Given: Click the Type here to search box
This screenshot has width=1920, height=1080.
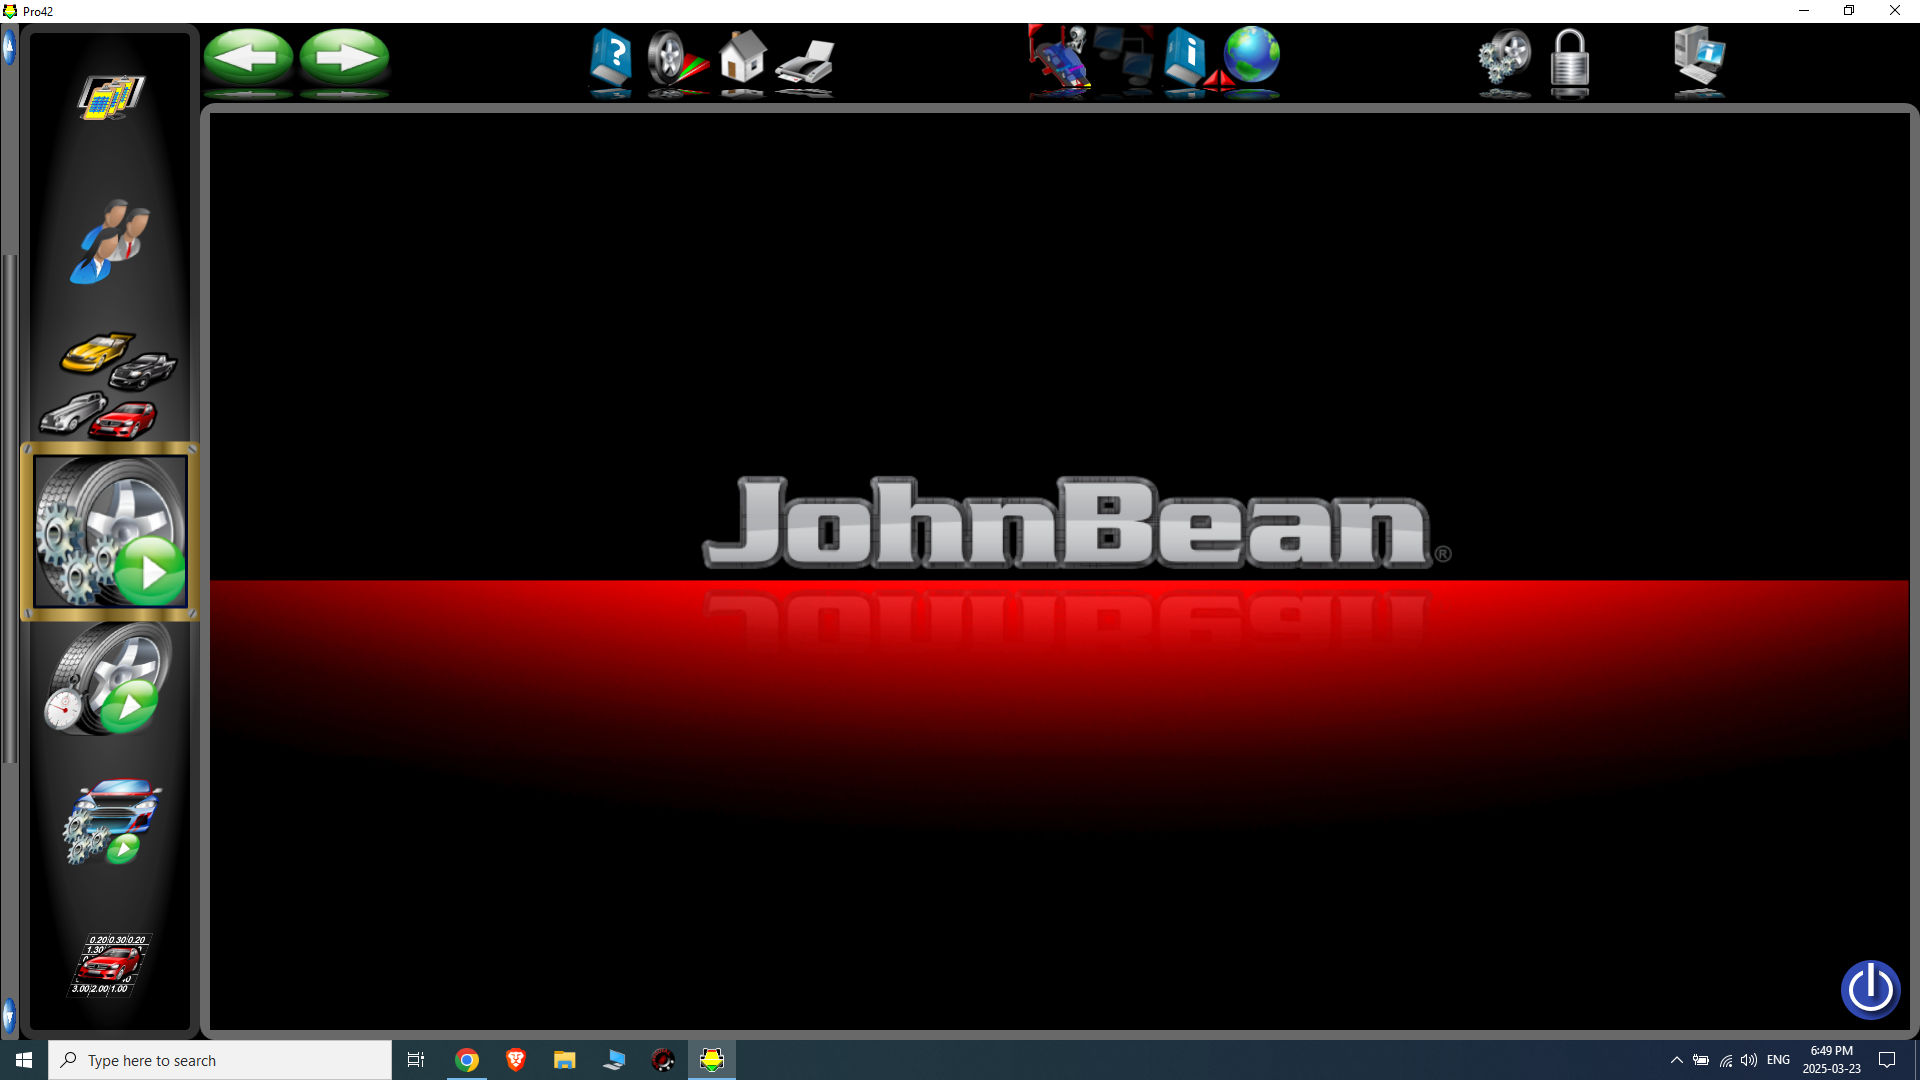Looking at the screenshot, I should (220, 1060).
